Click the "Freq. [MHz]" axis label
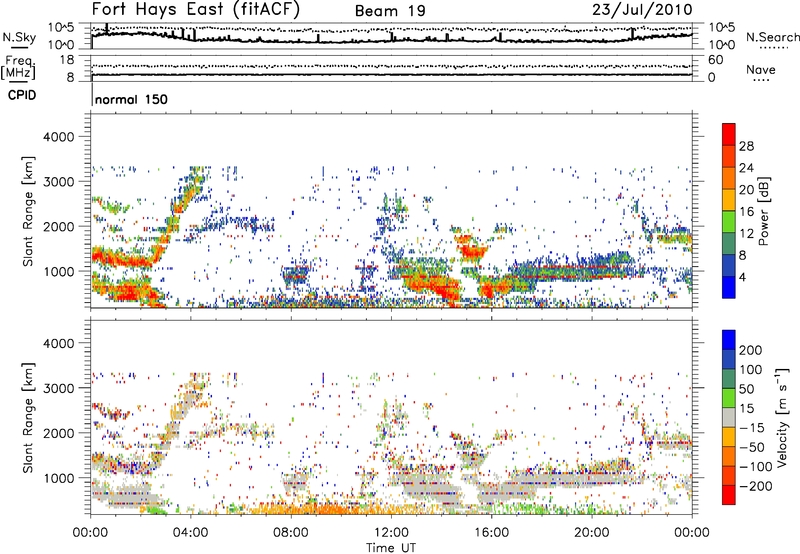This screenshot has height=554, width=800. pos(18,68)
